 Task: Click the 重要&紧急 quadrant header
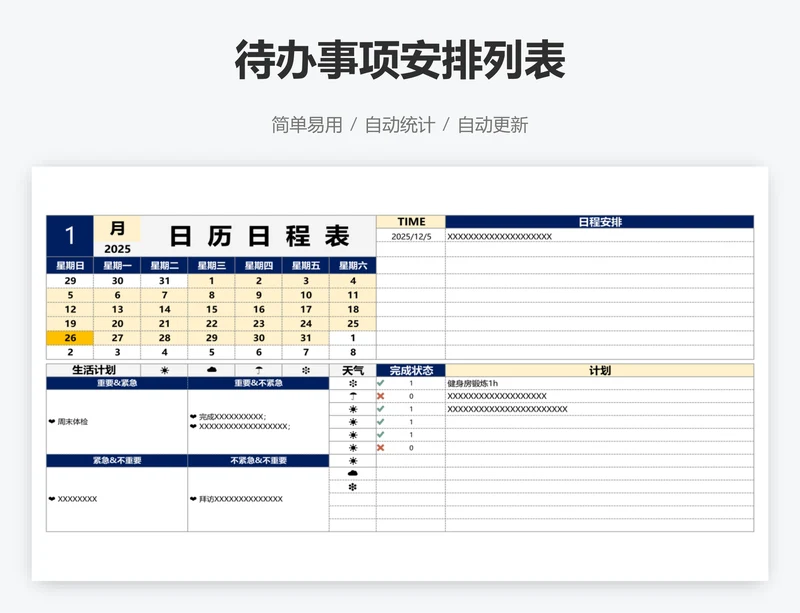click(117, 383)
